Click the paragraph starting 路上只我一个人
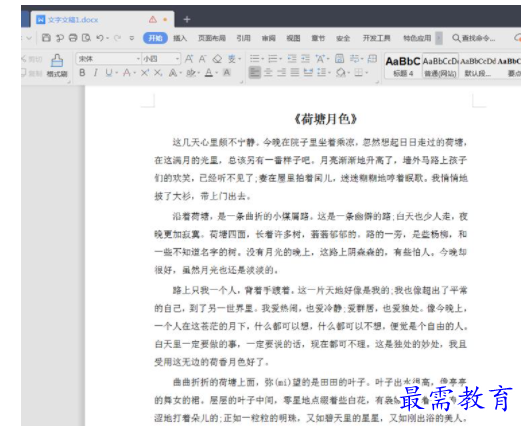 (311, 326)
